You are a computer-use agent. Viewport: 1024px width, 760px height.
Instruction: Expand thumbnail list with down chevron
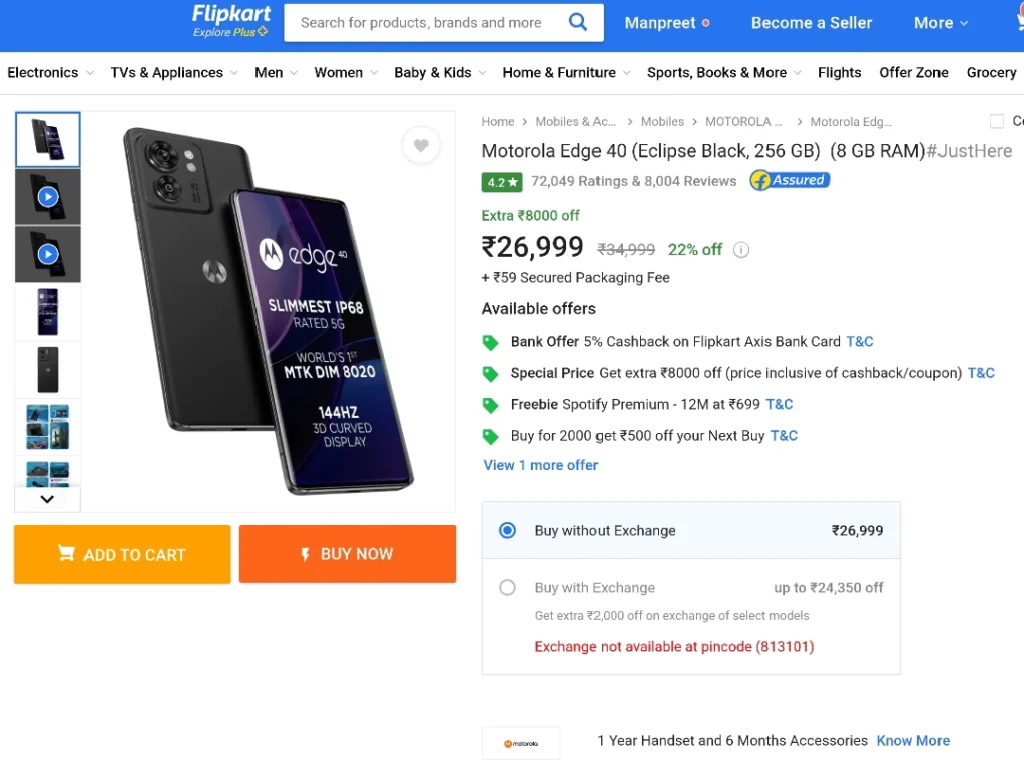click(47, 499)
